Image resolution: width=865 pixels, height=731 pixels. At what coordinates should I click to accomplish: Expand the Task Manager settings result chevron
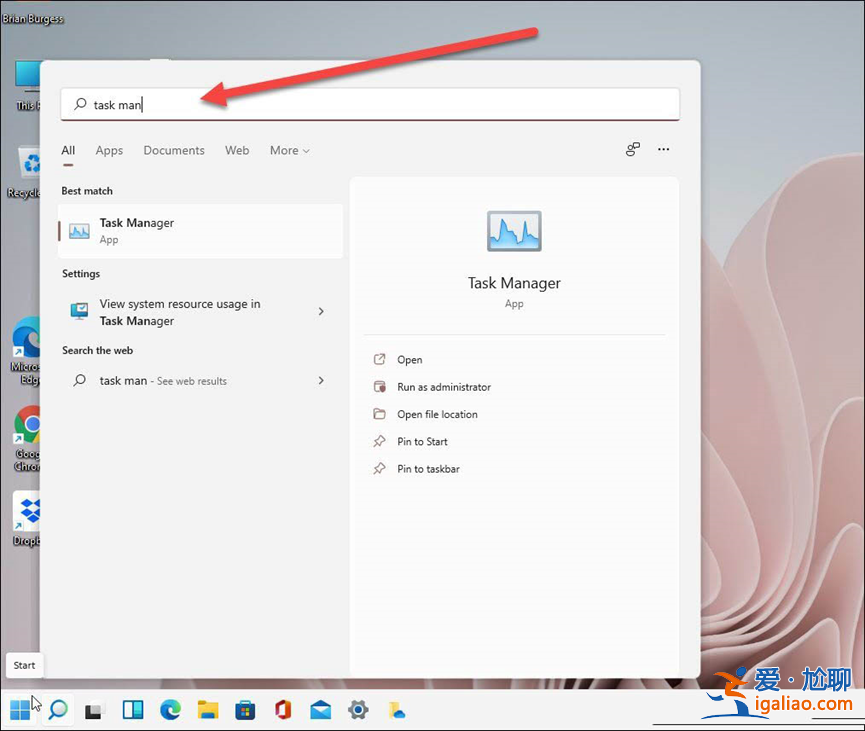click(321, 311)
